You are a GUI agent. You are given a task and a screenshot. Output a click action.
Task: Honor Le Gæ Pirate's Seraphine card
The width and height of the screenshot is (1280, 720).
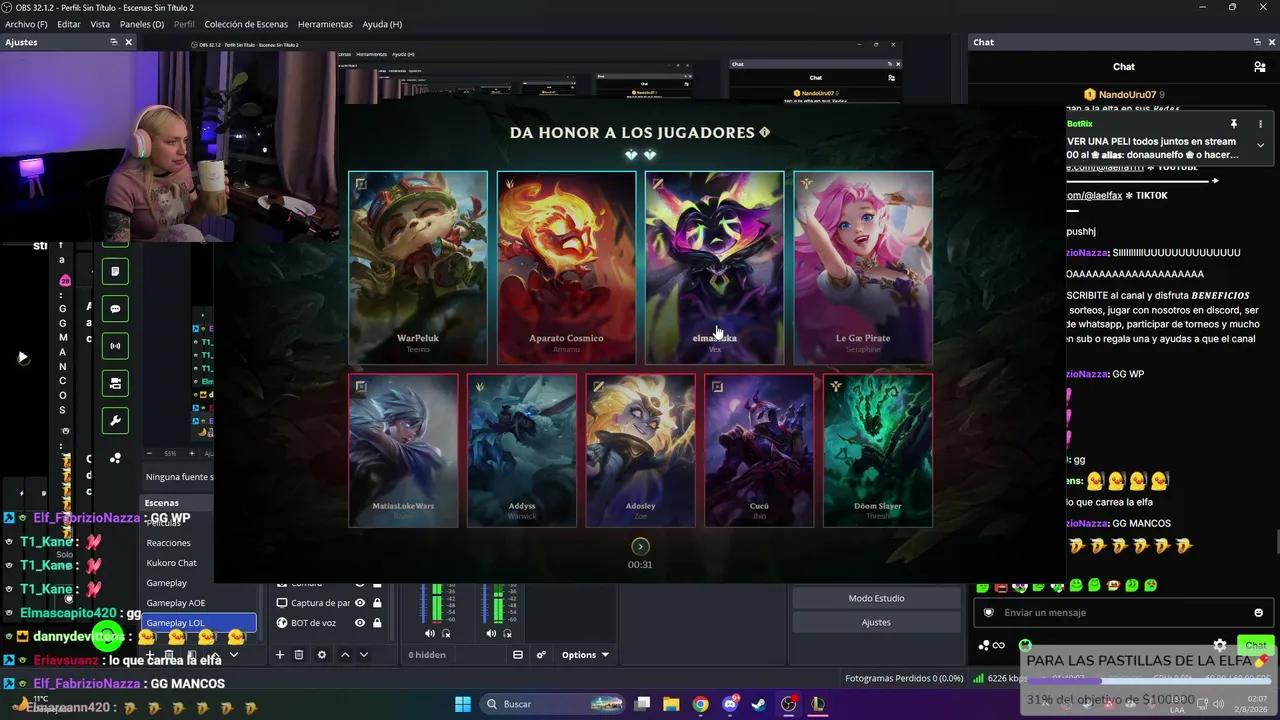[x=863, y=268]
